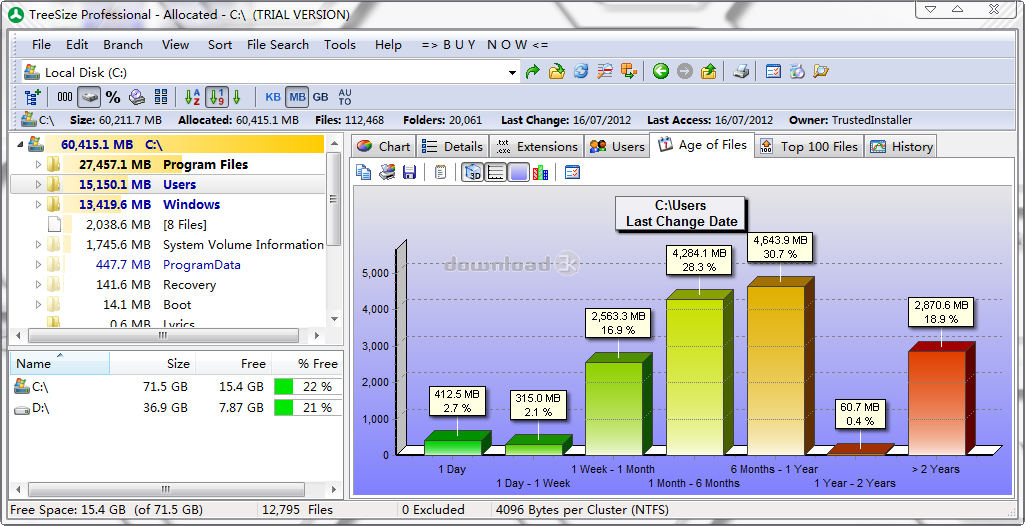The width and height of the screenshot is (1025, 526).
Task: Switch to percent display mode
Action: click(113, 97)
